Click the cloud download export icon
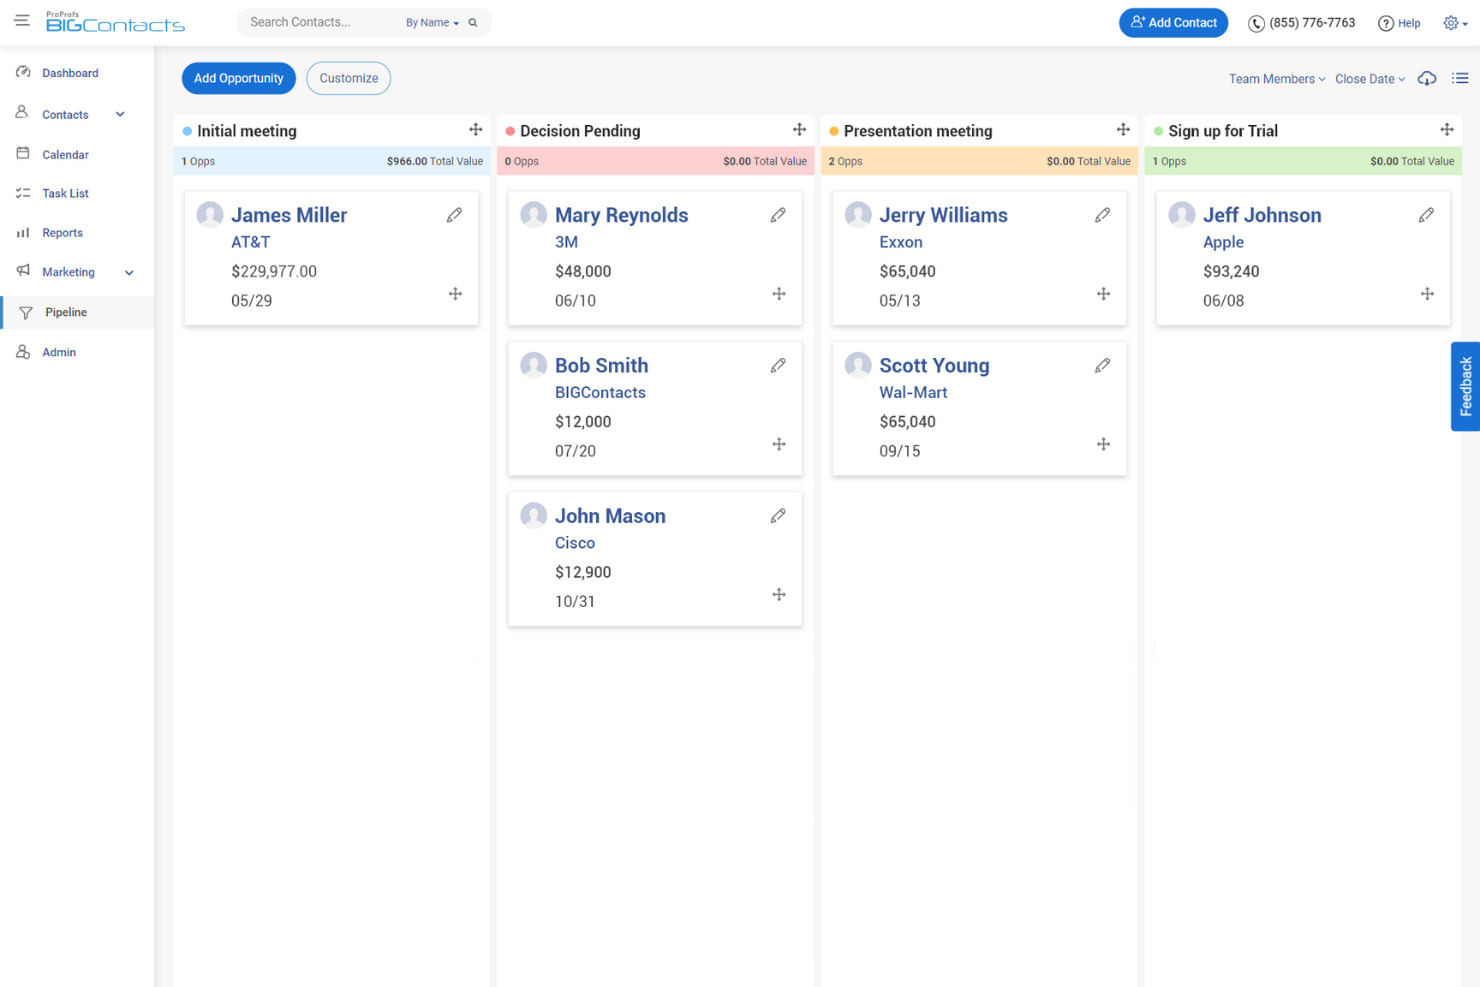 coord(1427,79)
